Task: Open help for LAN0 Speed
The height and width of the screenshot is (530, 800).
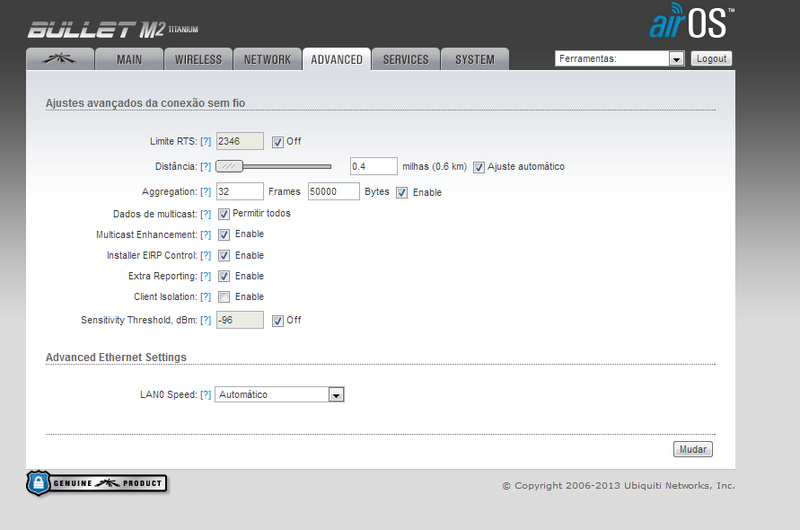Action: point(206,394)
